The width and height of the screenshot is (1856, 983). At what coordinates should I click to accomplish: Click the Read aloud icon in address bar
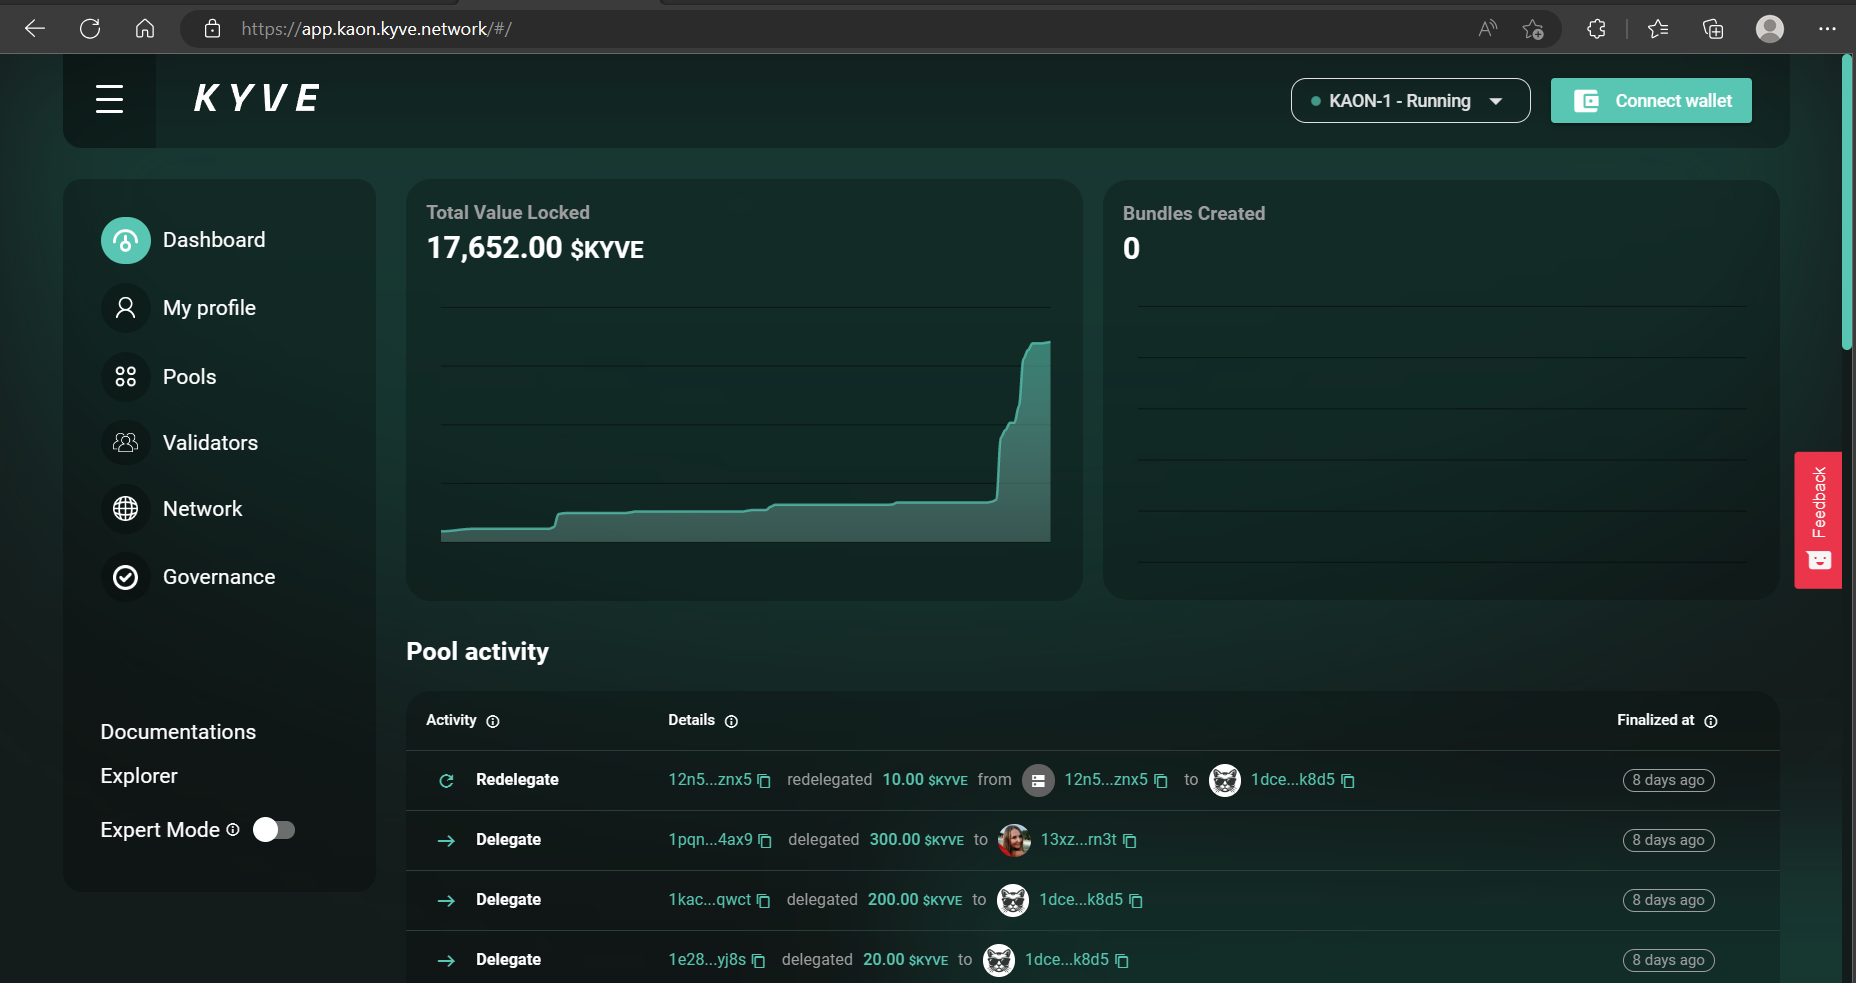1488,29
